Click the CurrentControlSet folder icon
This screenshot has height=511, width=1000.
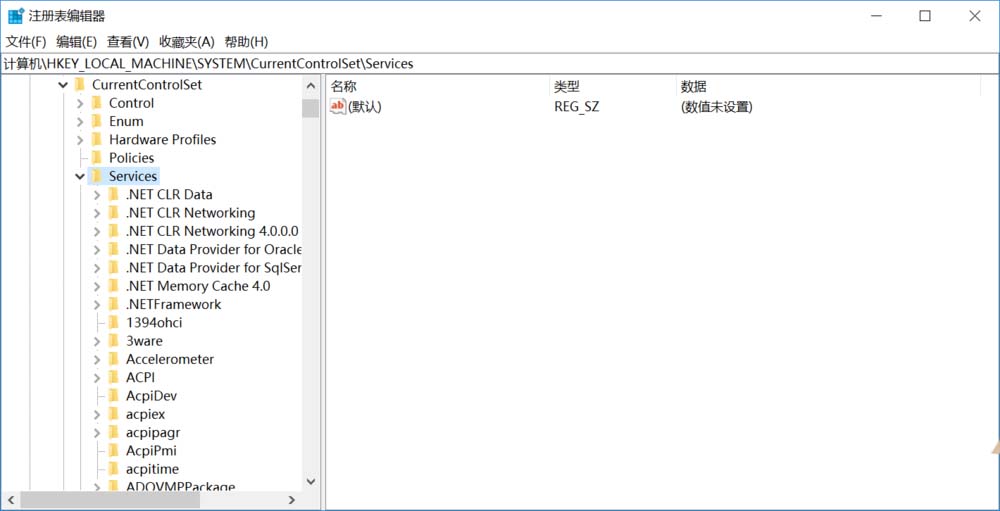80,84
